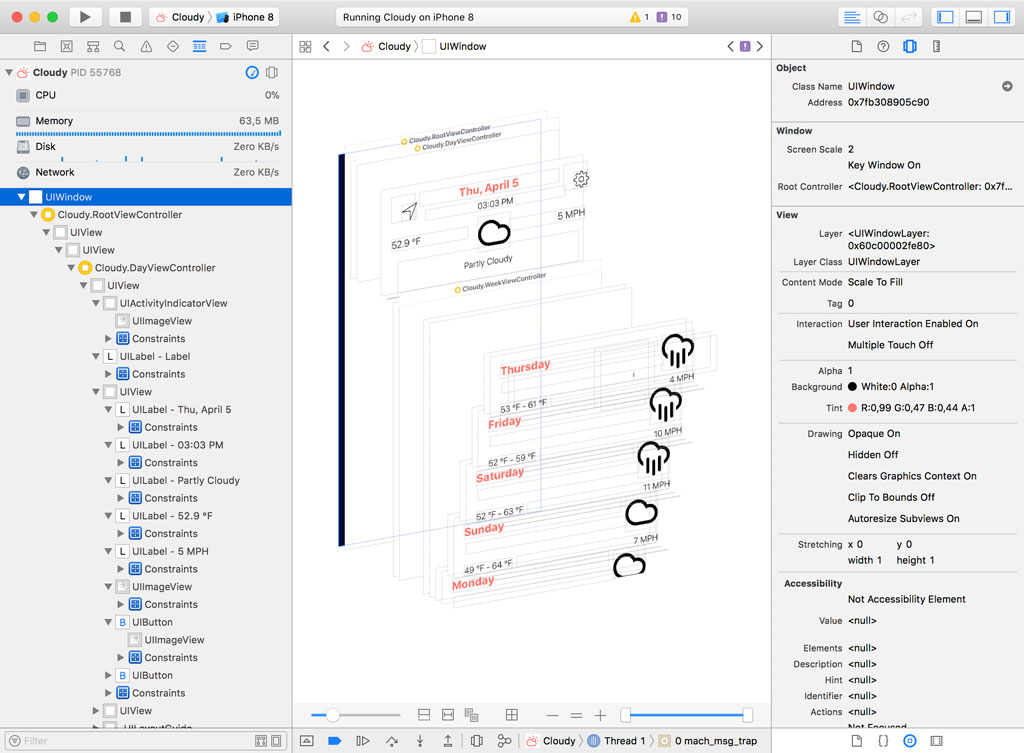The image size is (1024, 753).
Task: Click the Step Over debug icon
Action: click(392, 741)
